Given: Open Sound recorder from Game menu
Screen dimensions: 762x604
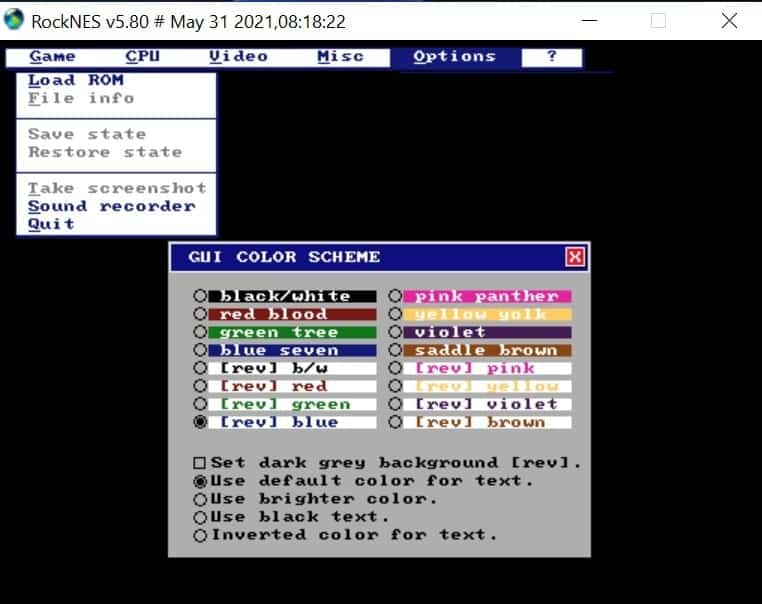Looking at the screenshot, I should tap(112, 206).
